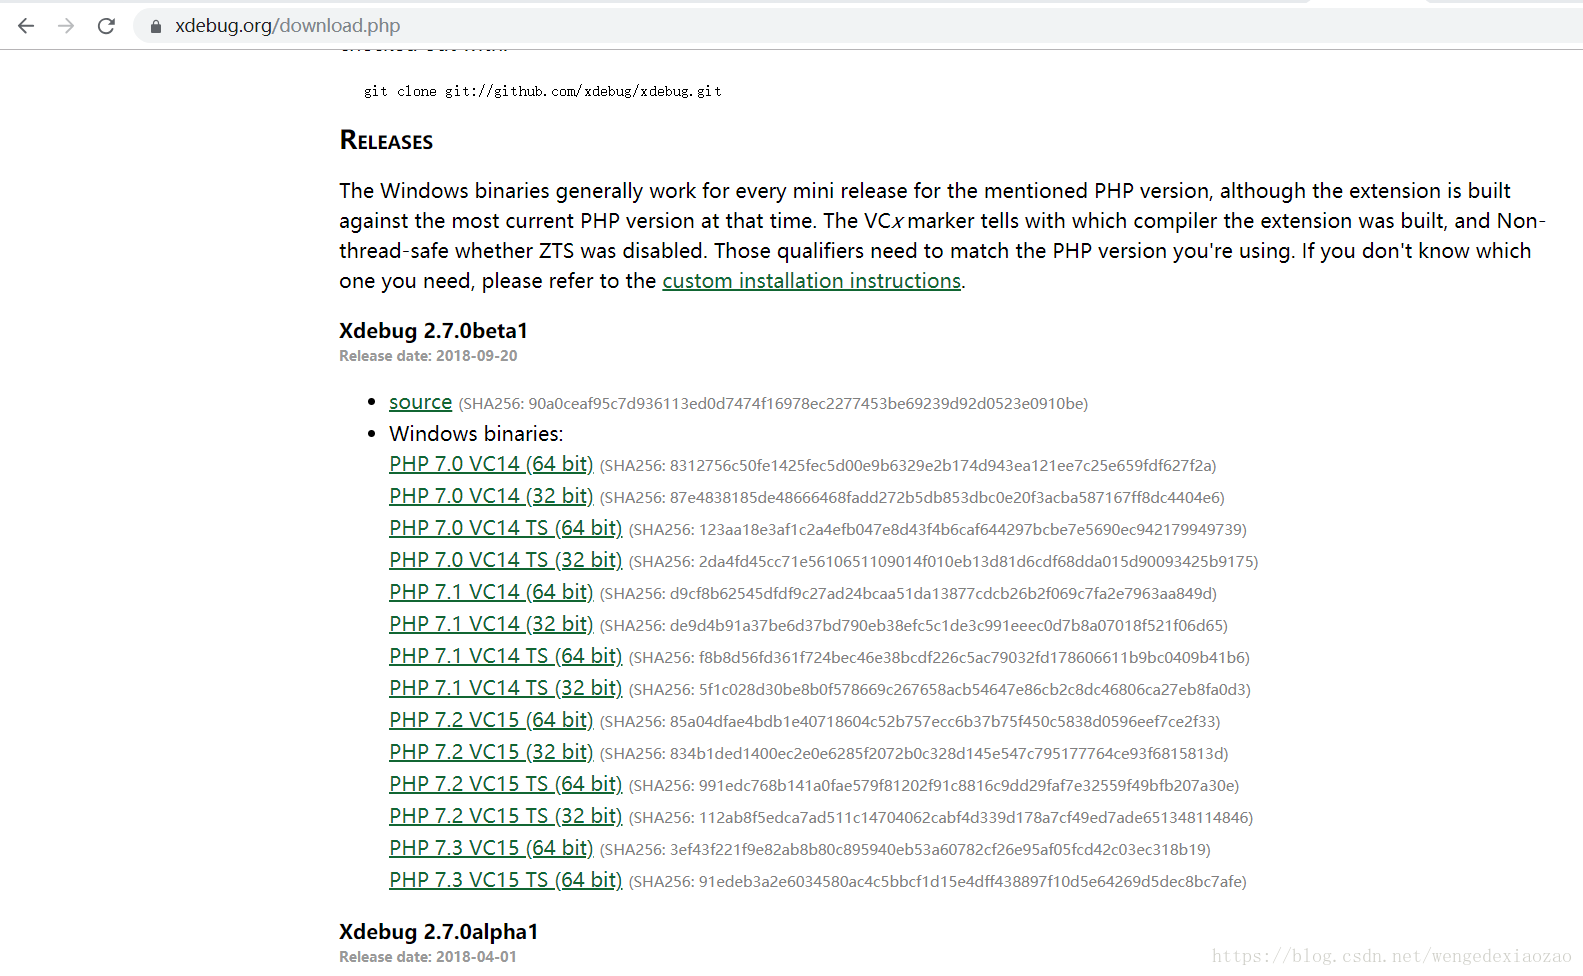This screenshot has width=1583, height=976.
Task: Download PHP 7.2 VC15 TS (64 bit)
Action: [505, 784]
